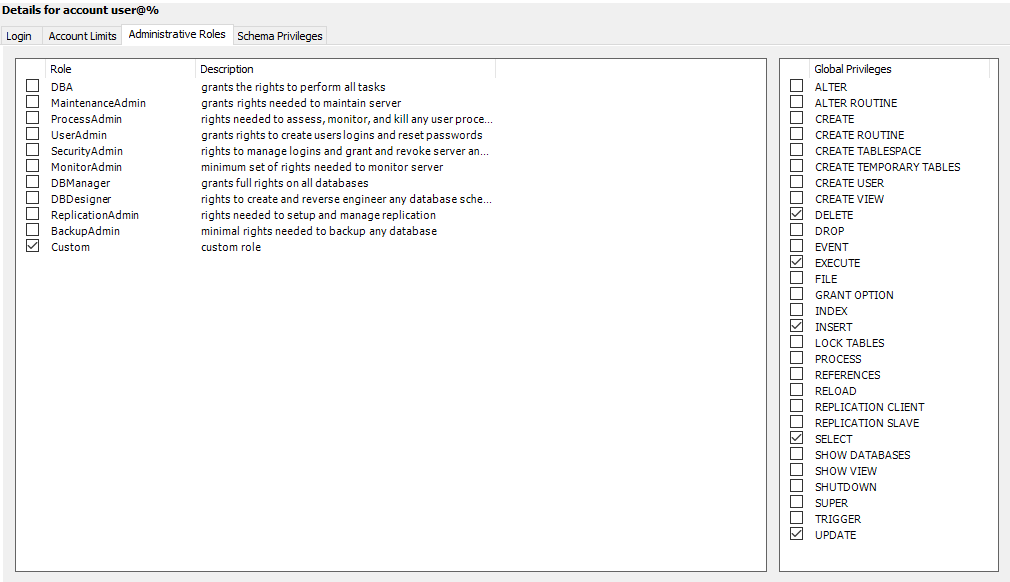Screen dimensions: 1010x582
Task: Open the Account Limits tab
Action: point(82,36)
